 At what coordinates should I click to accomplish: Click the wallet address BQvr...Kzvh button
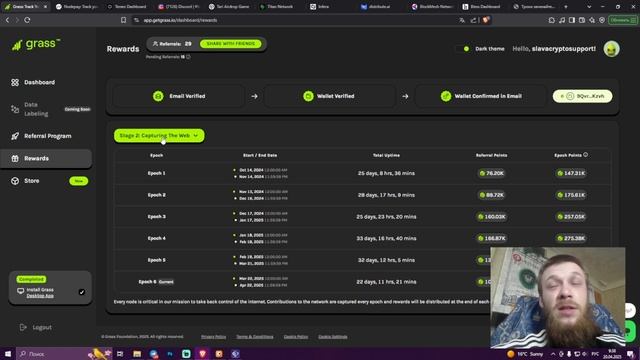(582, 96)
